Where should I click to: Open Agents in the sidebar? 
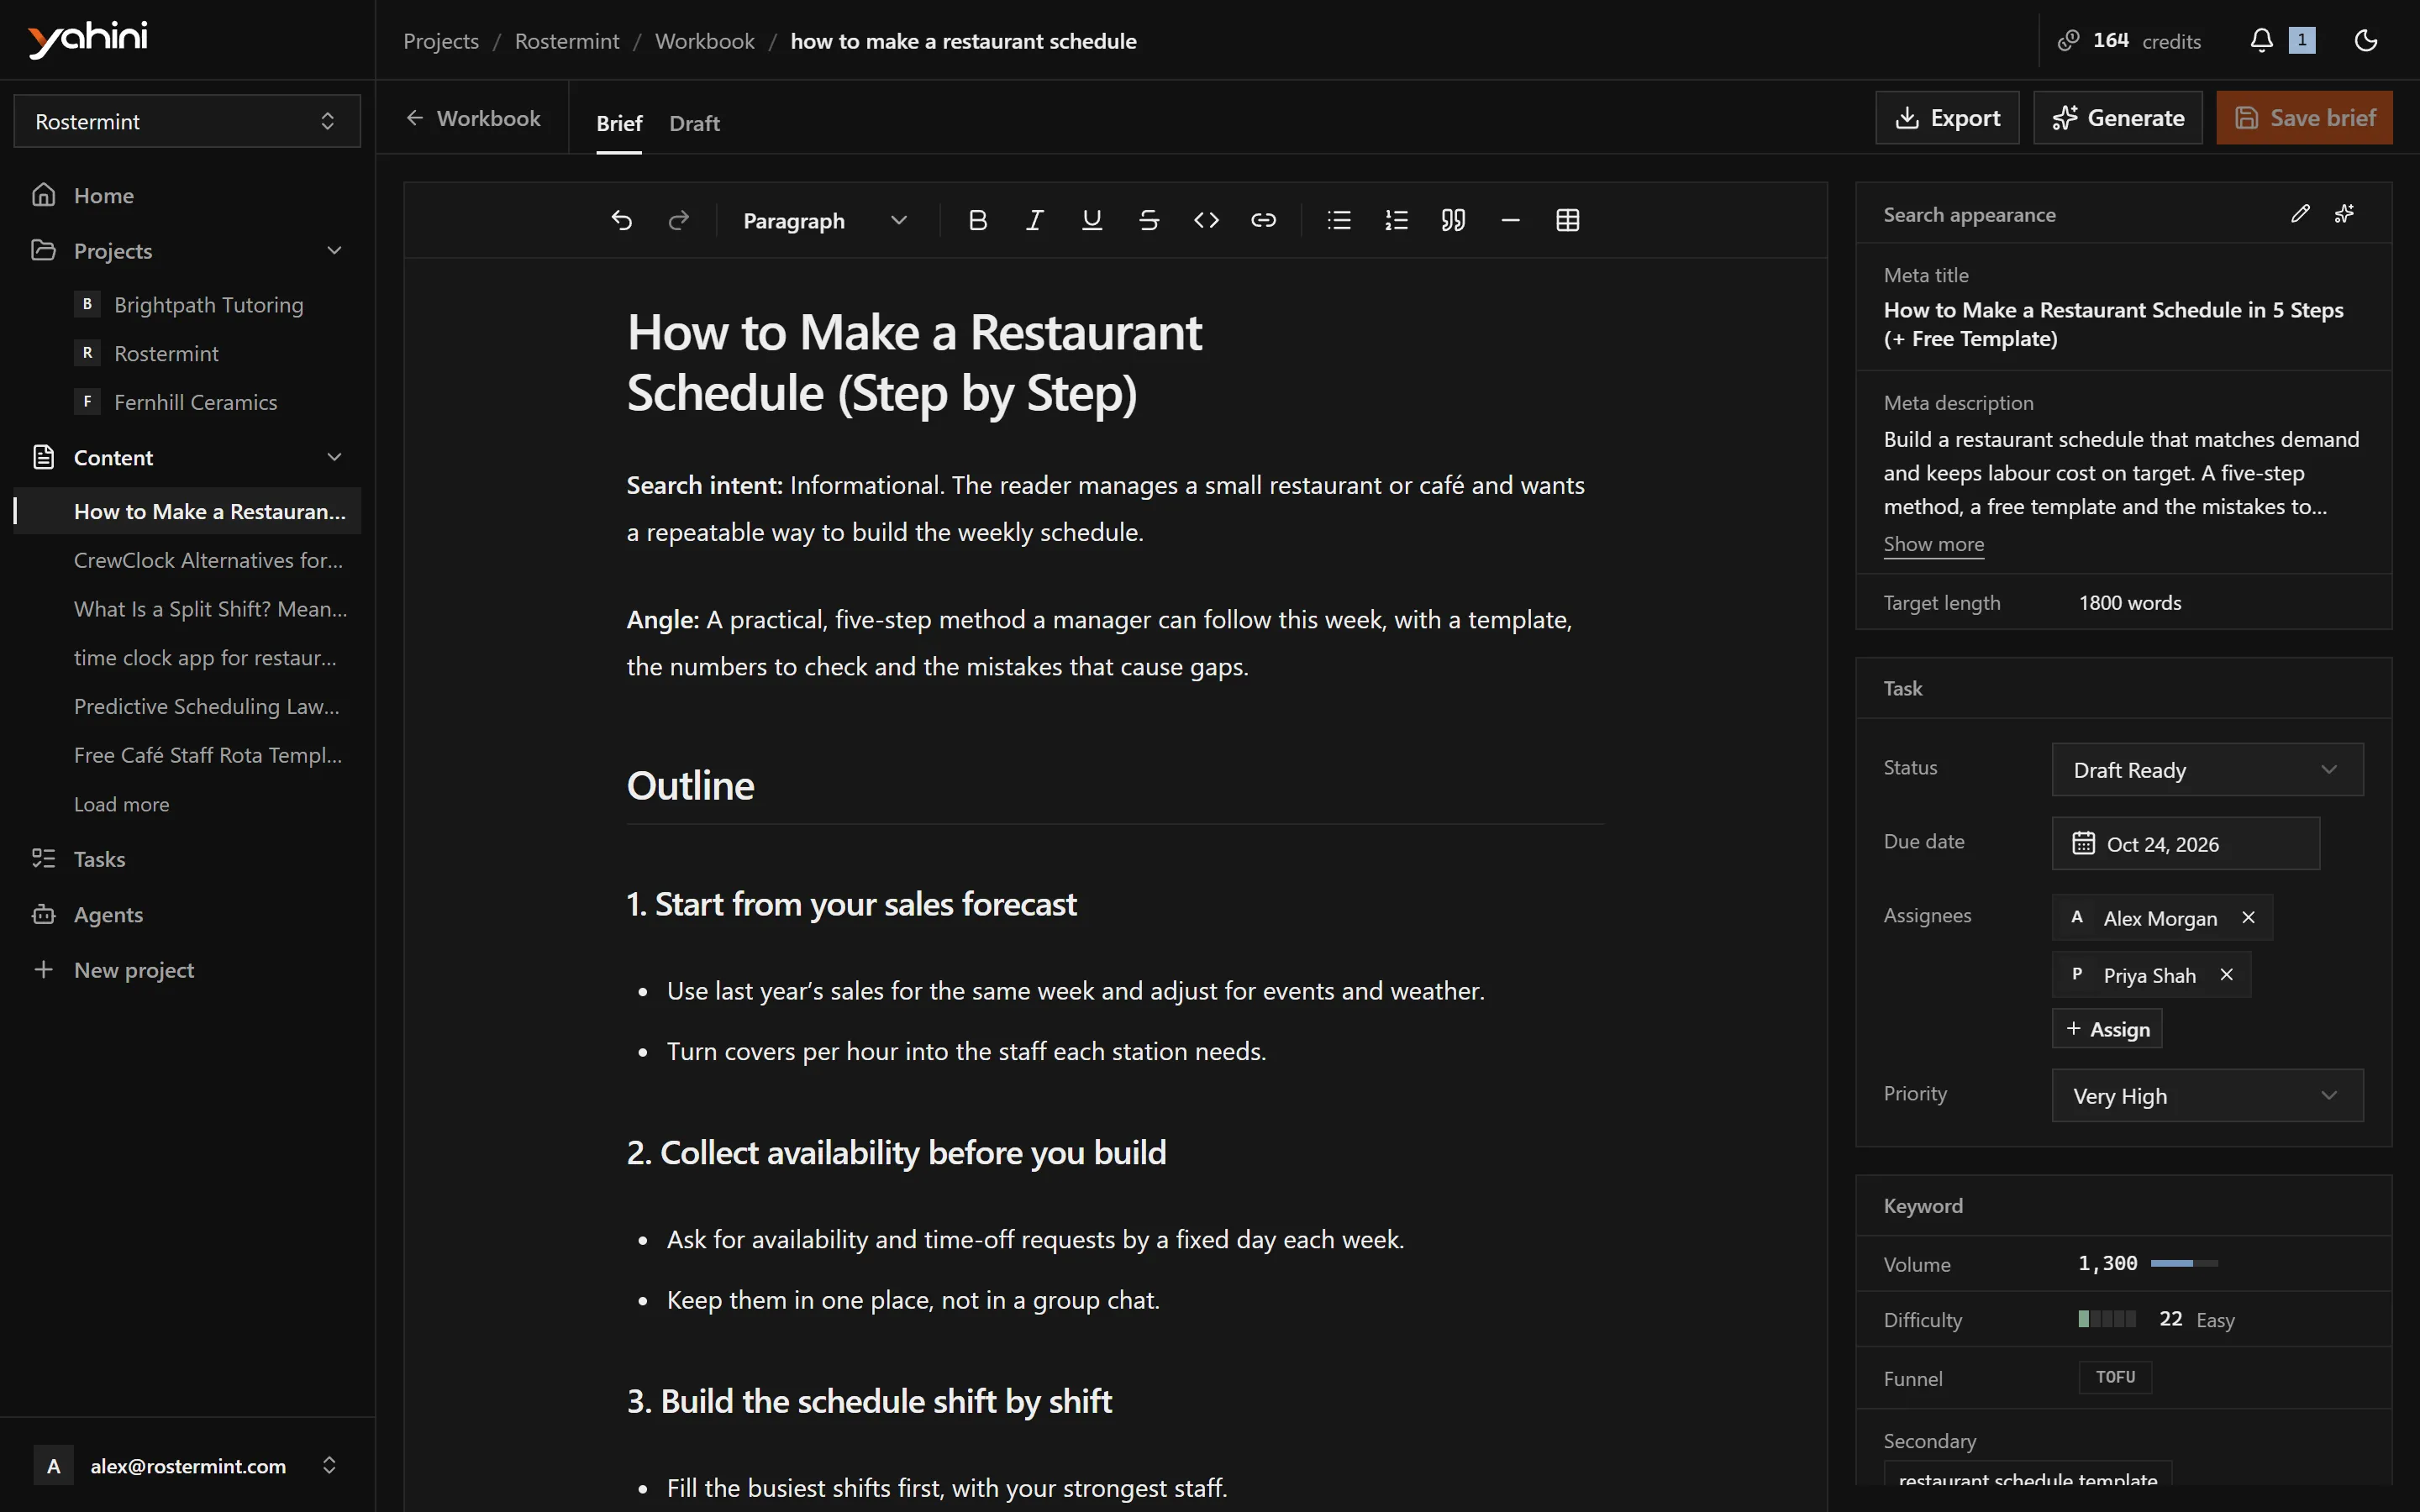[x=187, y=914]
